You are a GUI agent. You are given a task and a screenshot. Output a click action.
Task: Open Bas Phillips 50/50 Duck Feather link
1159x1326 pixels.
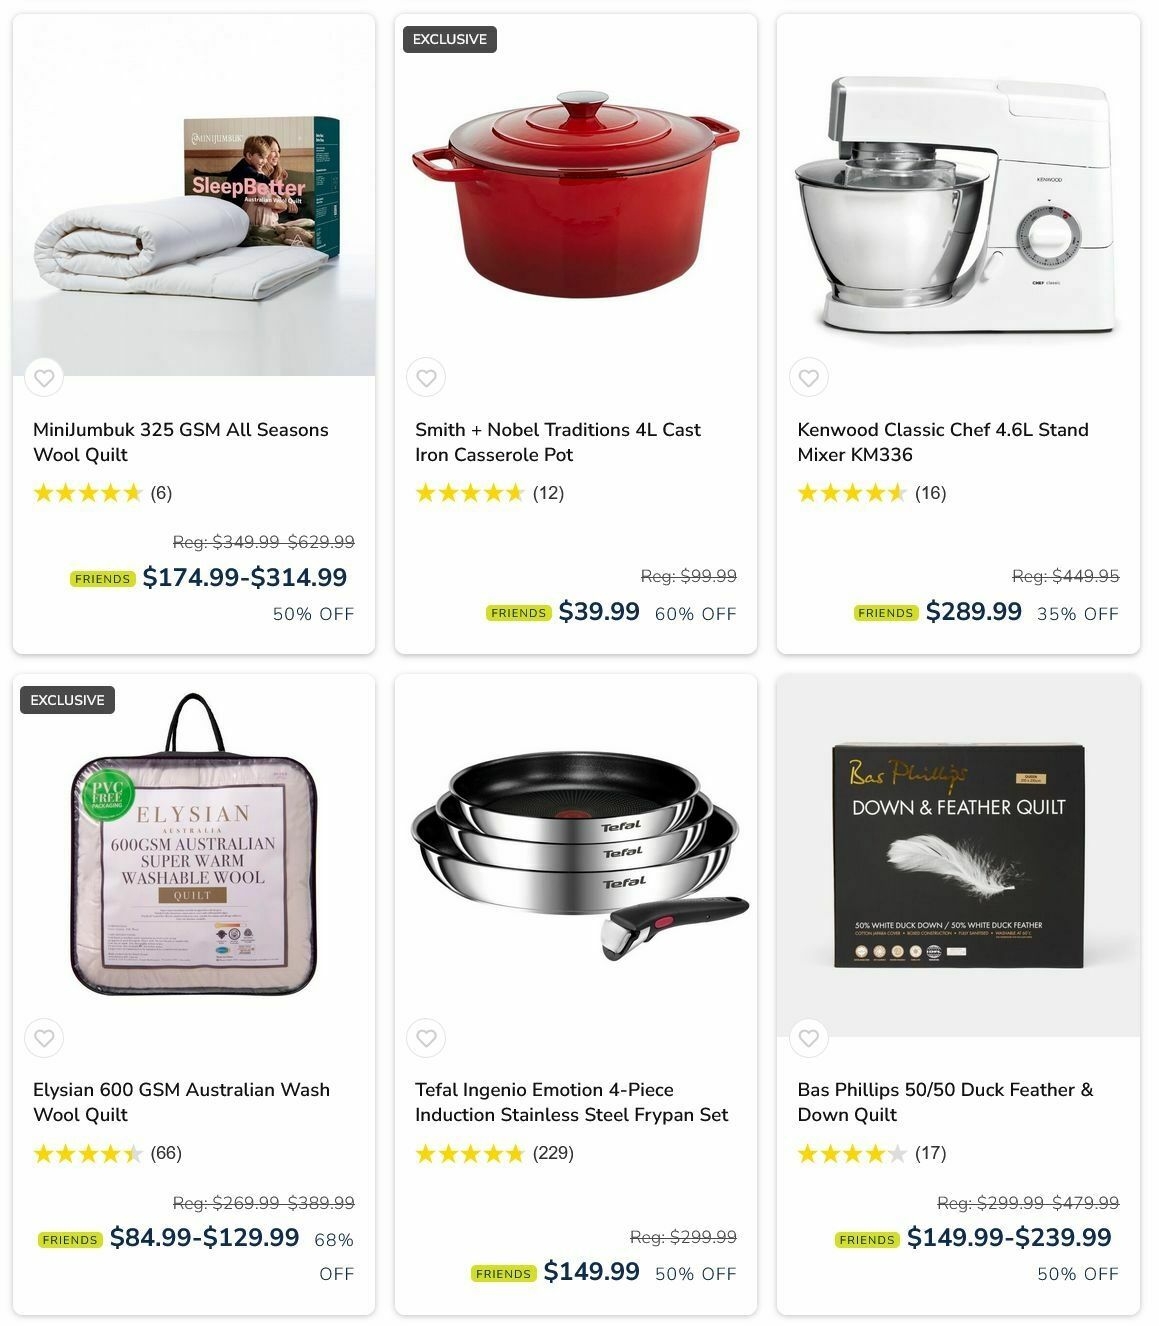pyautogui.click(x=945, y=1102)
